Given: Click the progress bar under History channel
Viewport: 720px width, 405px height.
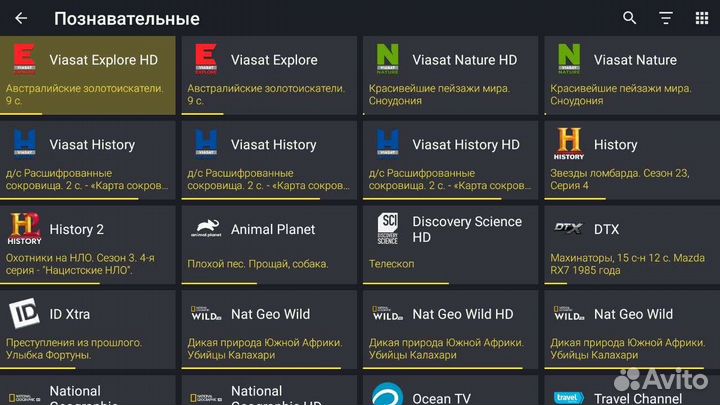Looking at the screenshot, I should 575,199.
